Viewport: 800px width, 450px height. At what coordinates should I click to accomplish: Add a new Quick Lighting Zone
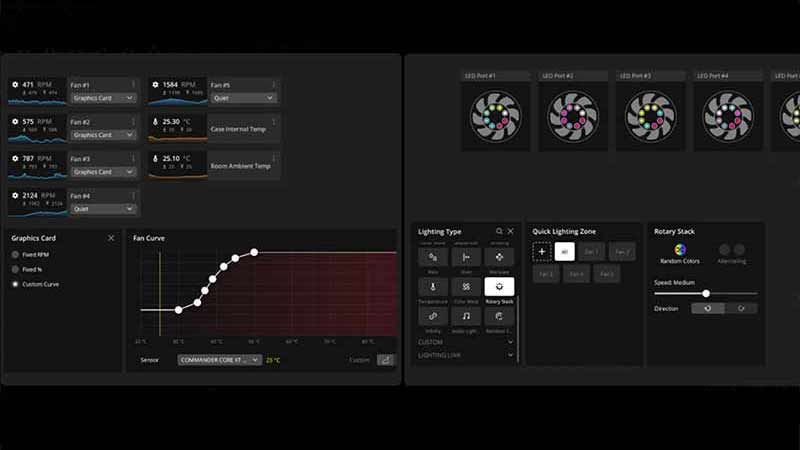pyautogui.click(x=542, y=252)
